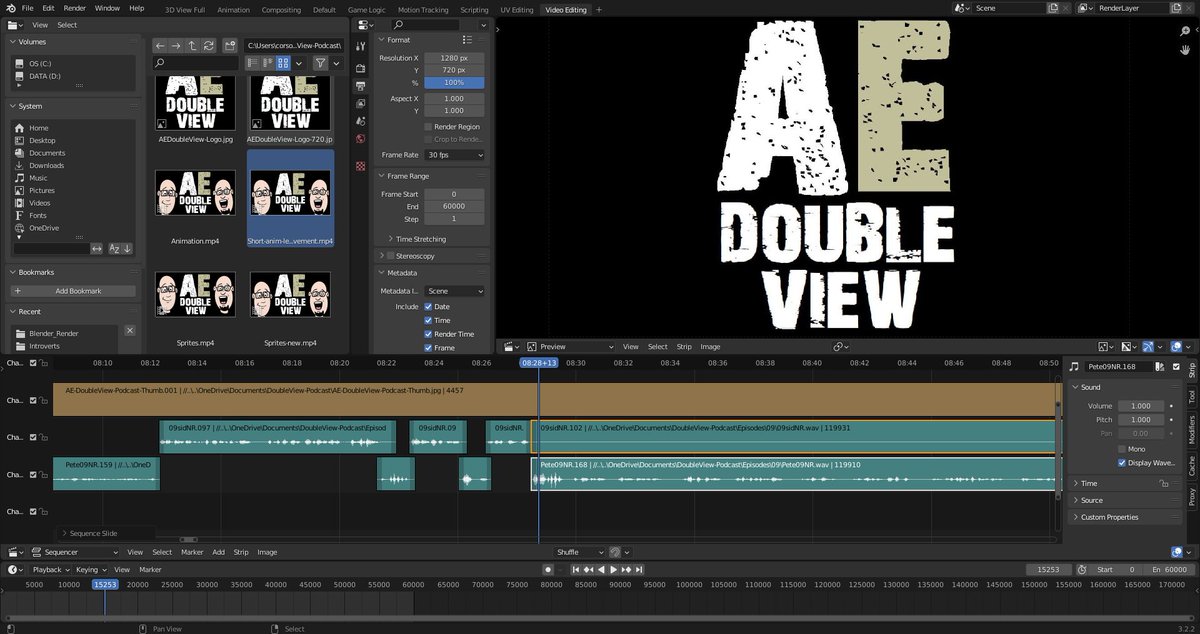The image size is (1200, 634).
Task: Click the Pitch 1.000 slider field
Action: click(x=1140, y=420)
